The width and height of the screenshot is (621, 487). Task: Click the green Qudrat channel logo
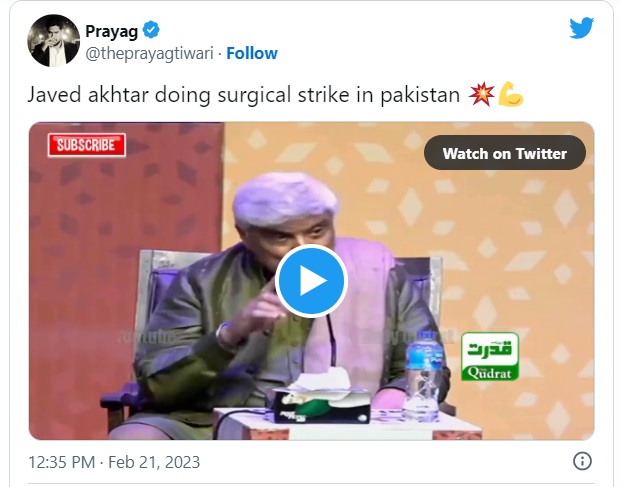click(x=488, y=356)
